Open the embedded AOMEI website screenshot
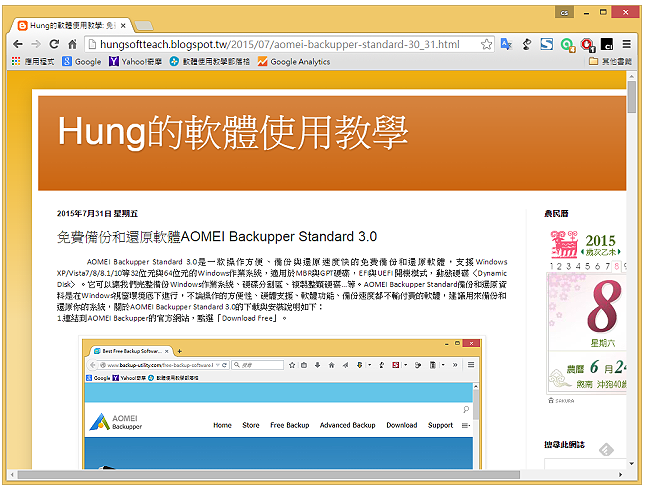The image size is (647, 490). 281,403
